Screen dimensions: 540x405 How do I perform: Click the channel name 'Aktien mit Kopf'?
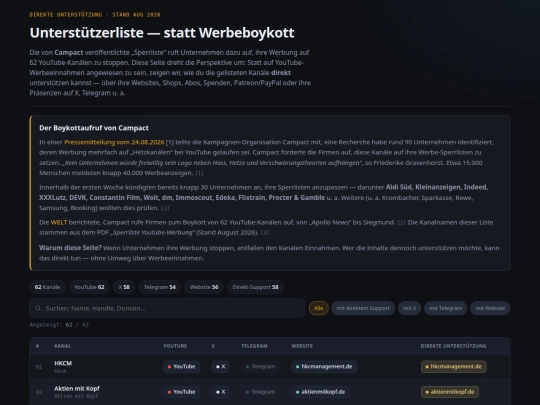pos(77,388)
